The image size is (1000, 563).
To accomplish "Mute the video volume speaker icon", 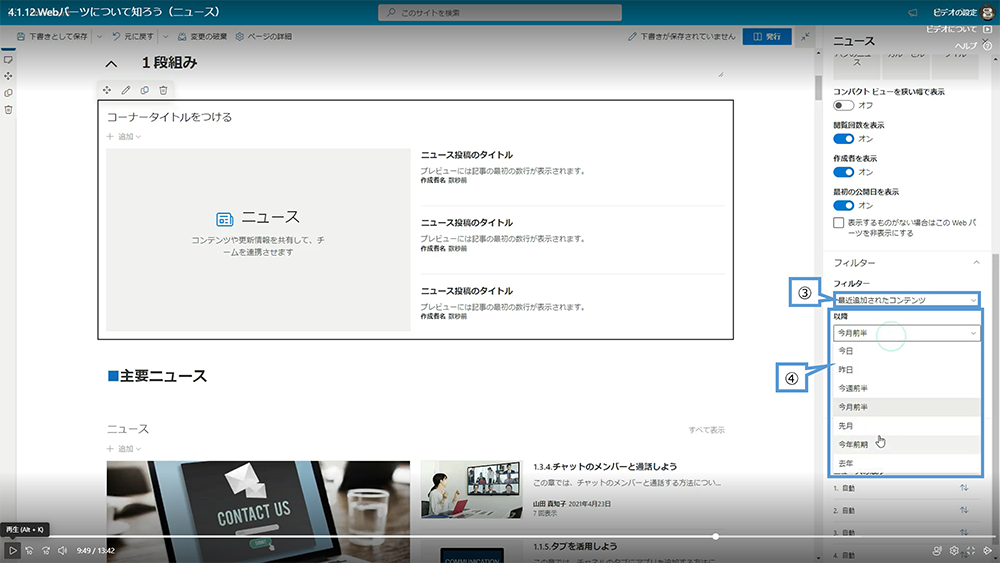I will (x=62, y=550).
